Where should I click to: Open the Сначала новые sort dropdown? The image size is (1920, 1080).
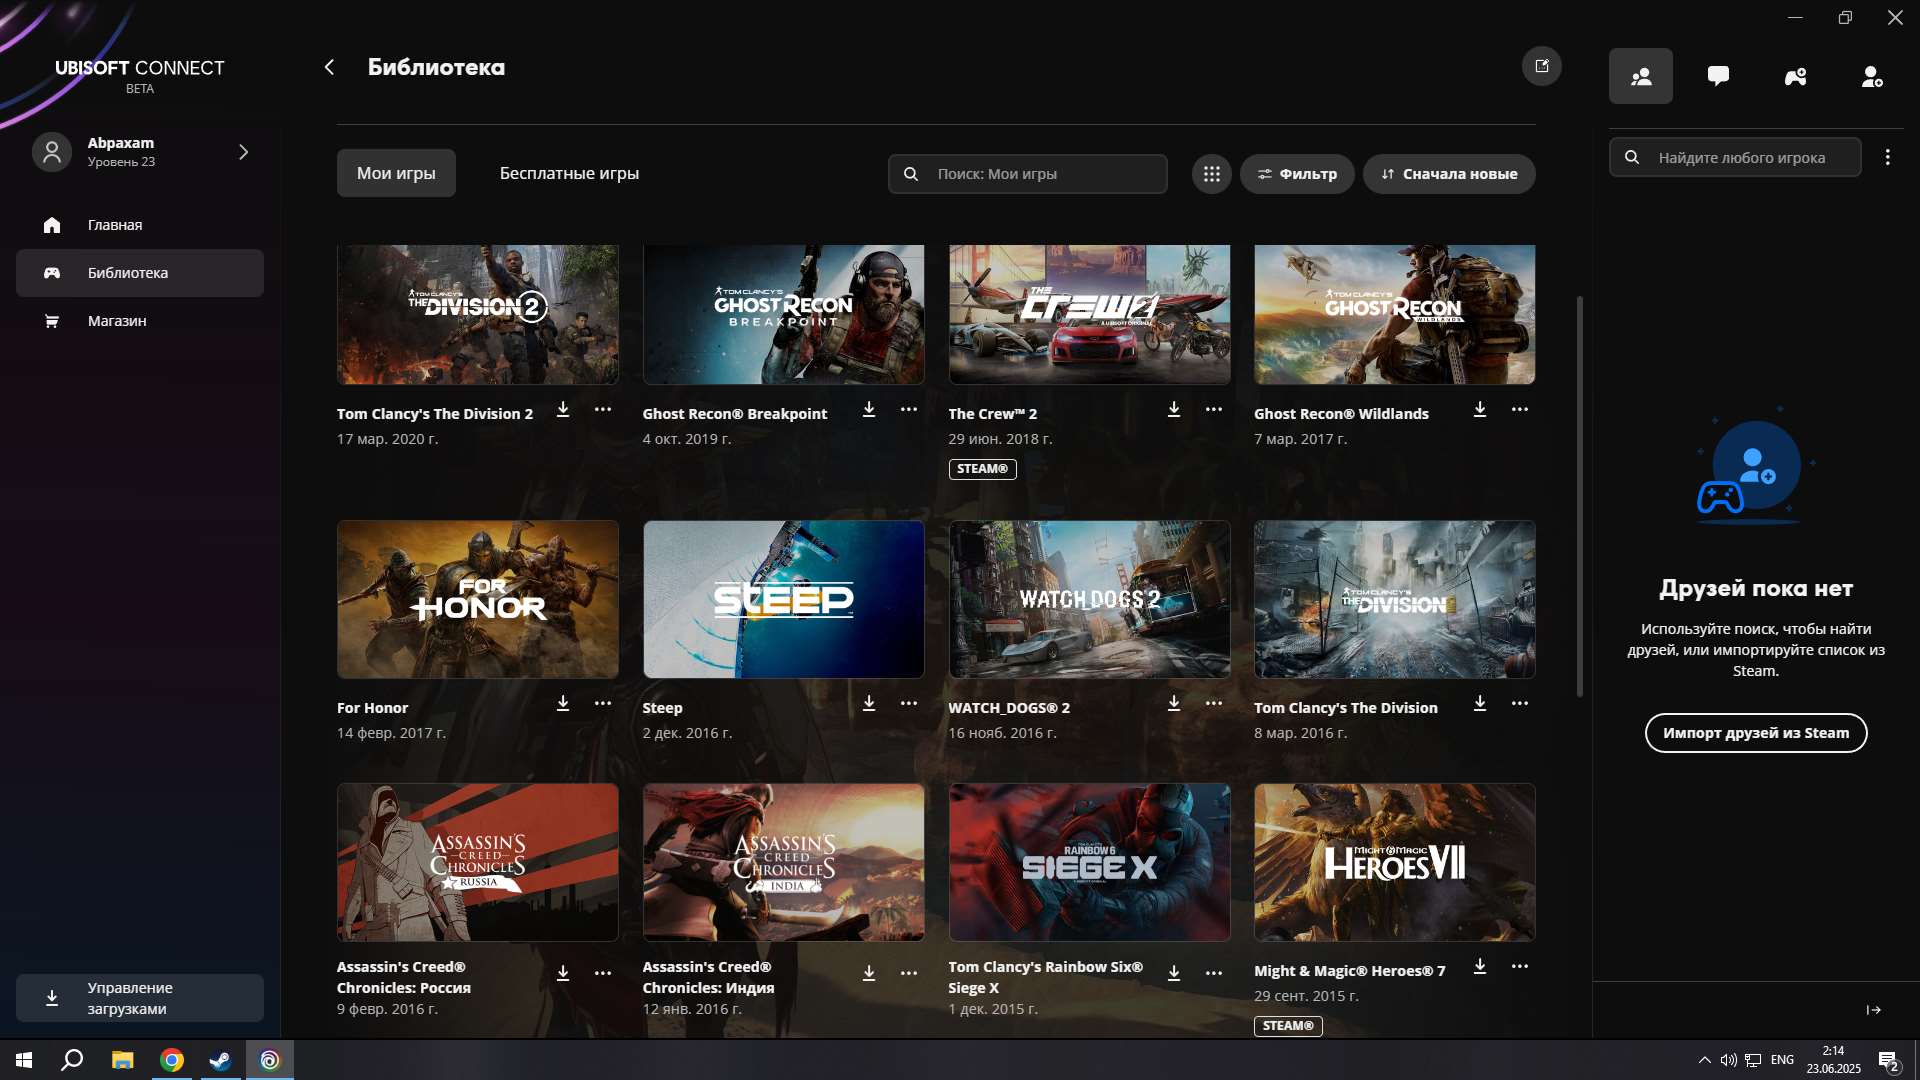click(x=1448, y=173)
